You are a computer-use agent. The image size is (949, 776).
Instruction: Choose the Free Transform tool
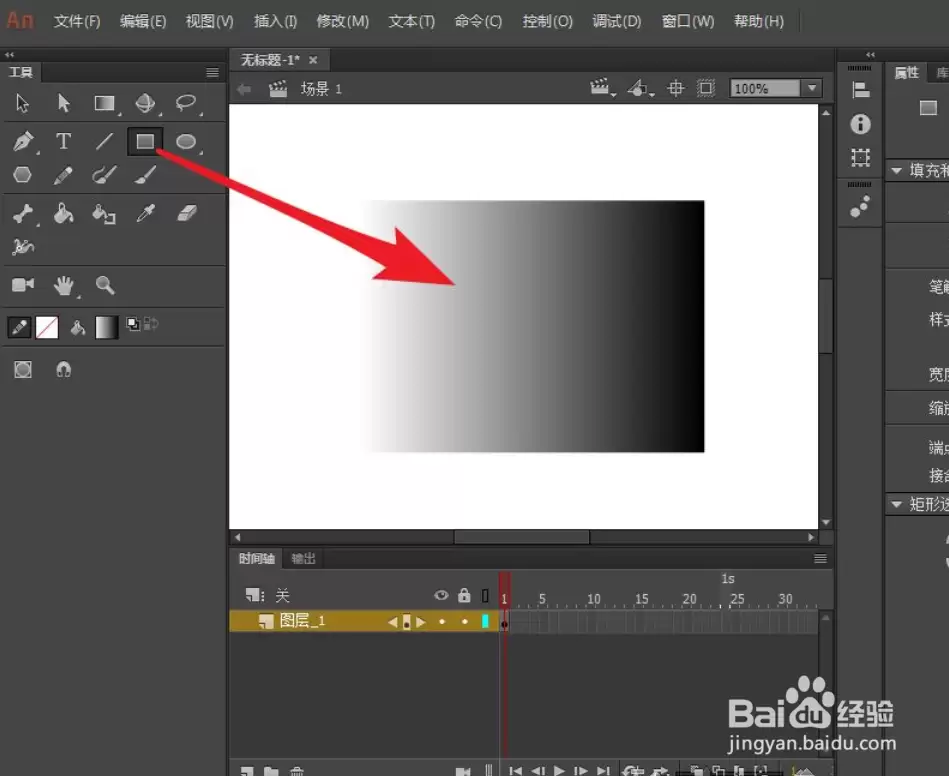click(104, 104)
